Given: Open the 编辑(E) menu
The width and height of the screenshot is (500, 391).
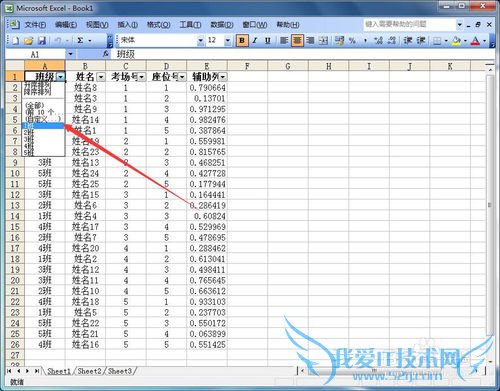Looking at the screenshot, I should (66, 25).
